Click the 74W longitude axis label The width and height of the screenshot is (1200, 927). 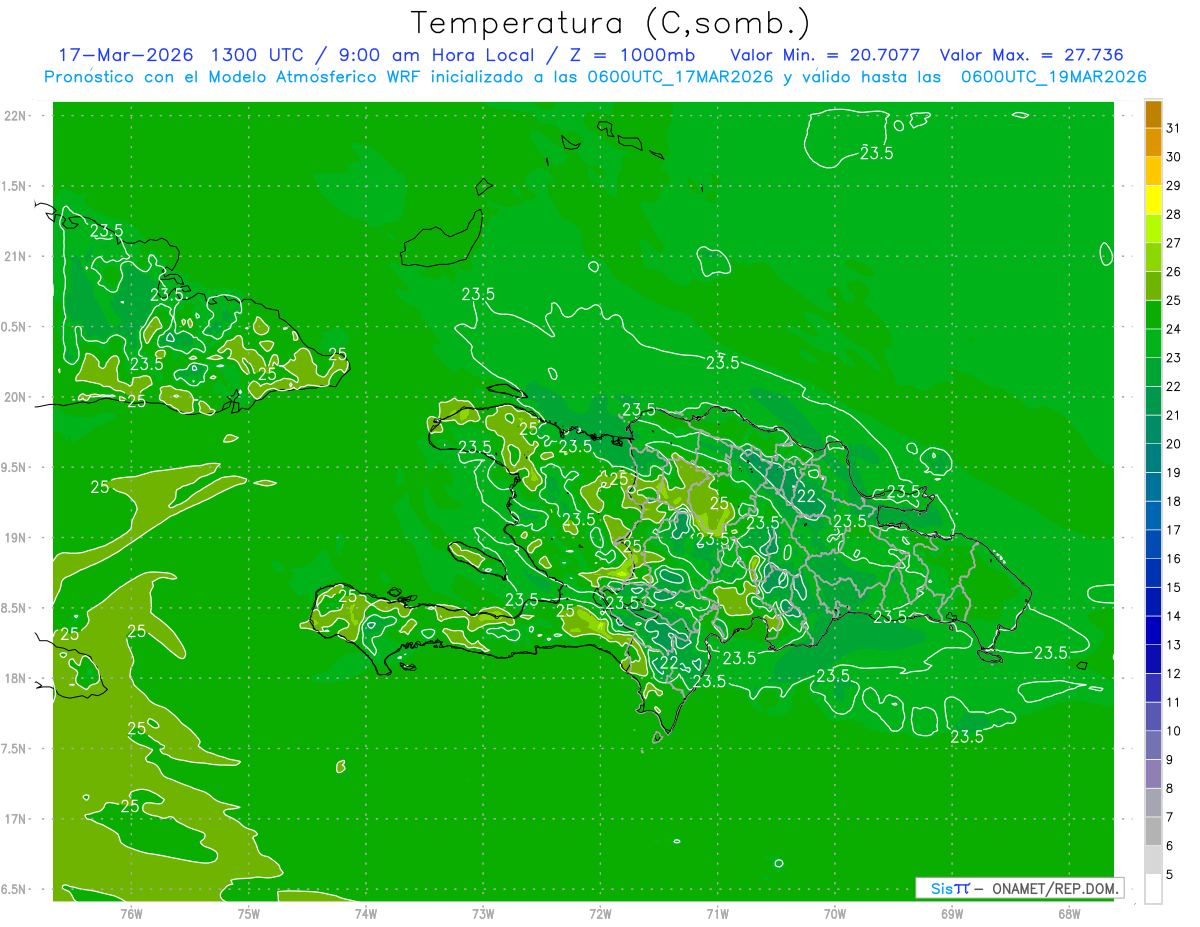[366, 913]
